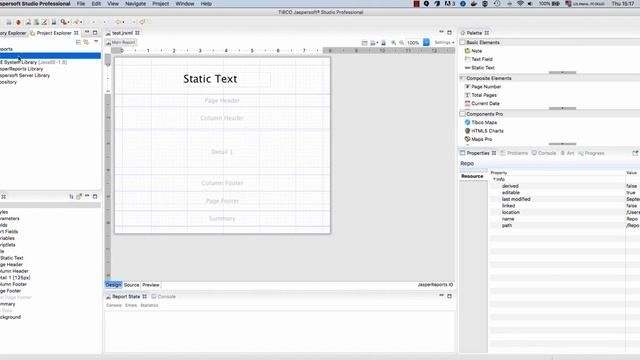Image resolution: width=640 pixels, height=360 pixels.
Task: Click the red compile icon in main toolbar
Action: coord(18,22)
